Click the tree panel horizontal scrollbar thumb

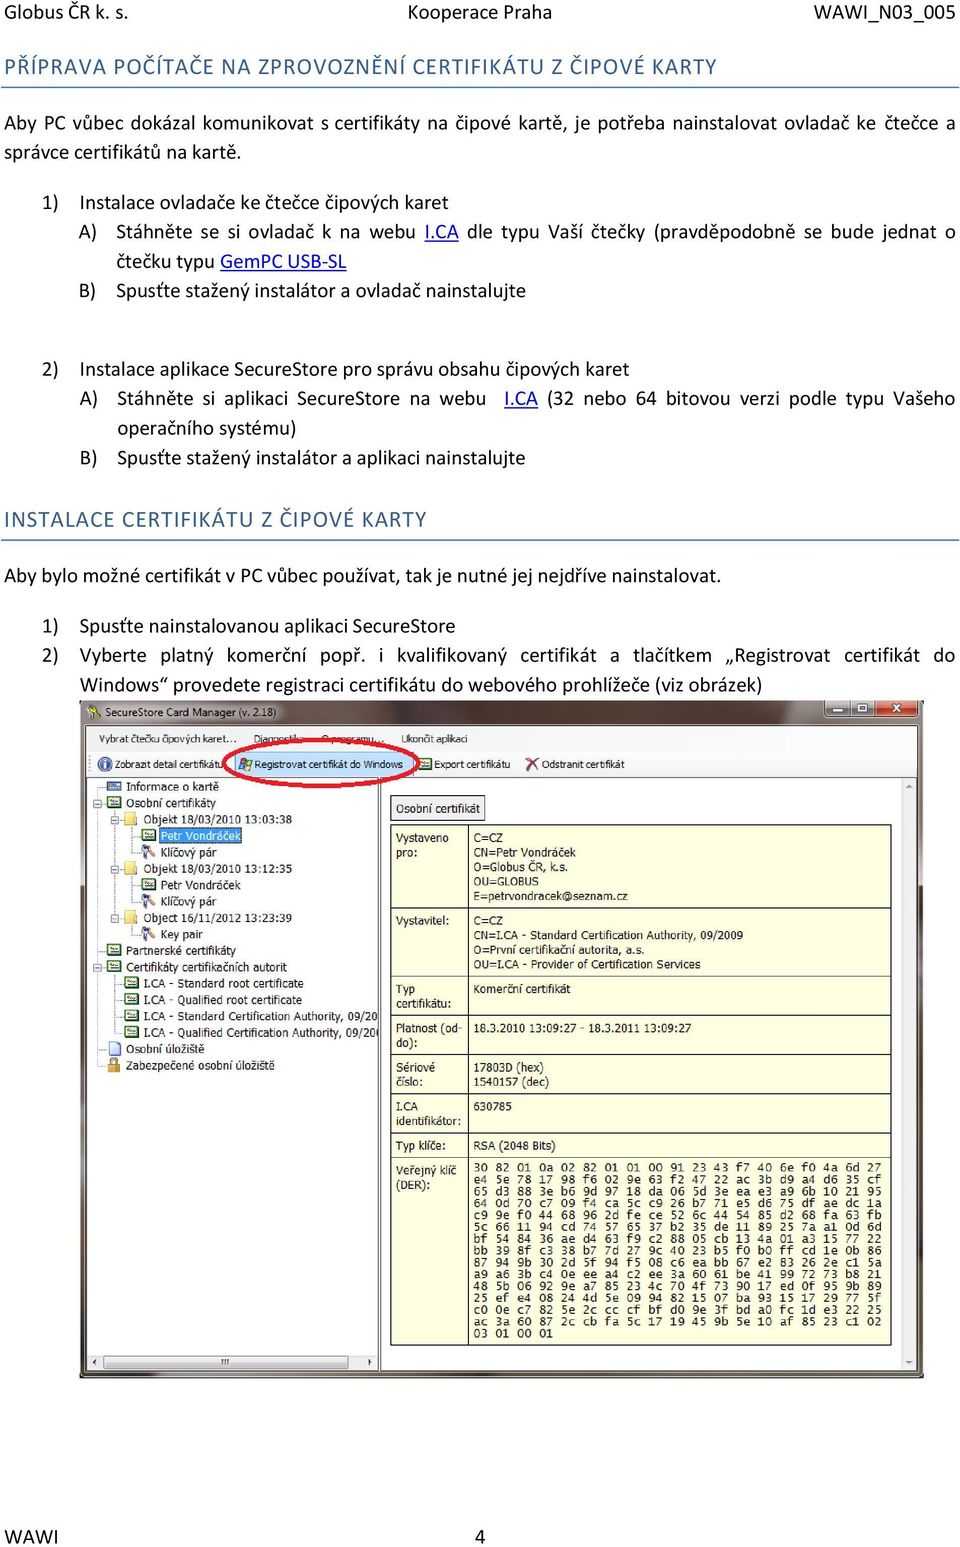[226, 1362]
